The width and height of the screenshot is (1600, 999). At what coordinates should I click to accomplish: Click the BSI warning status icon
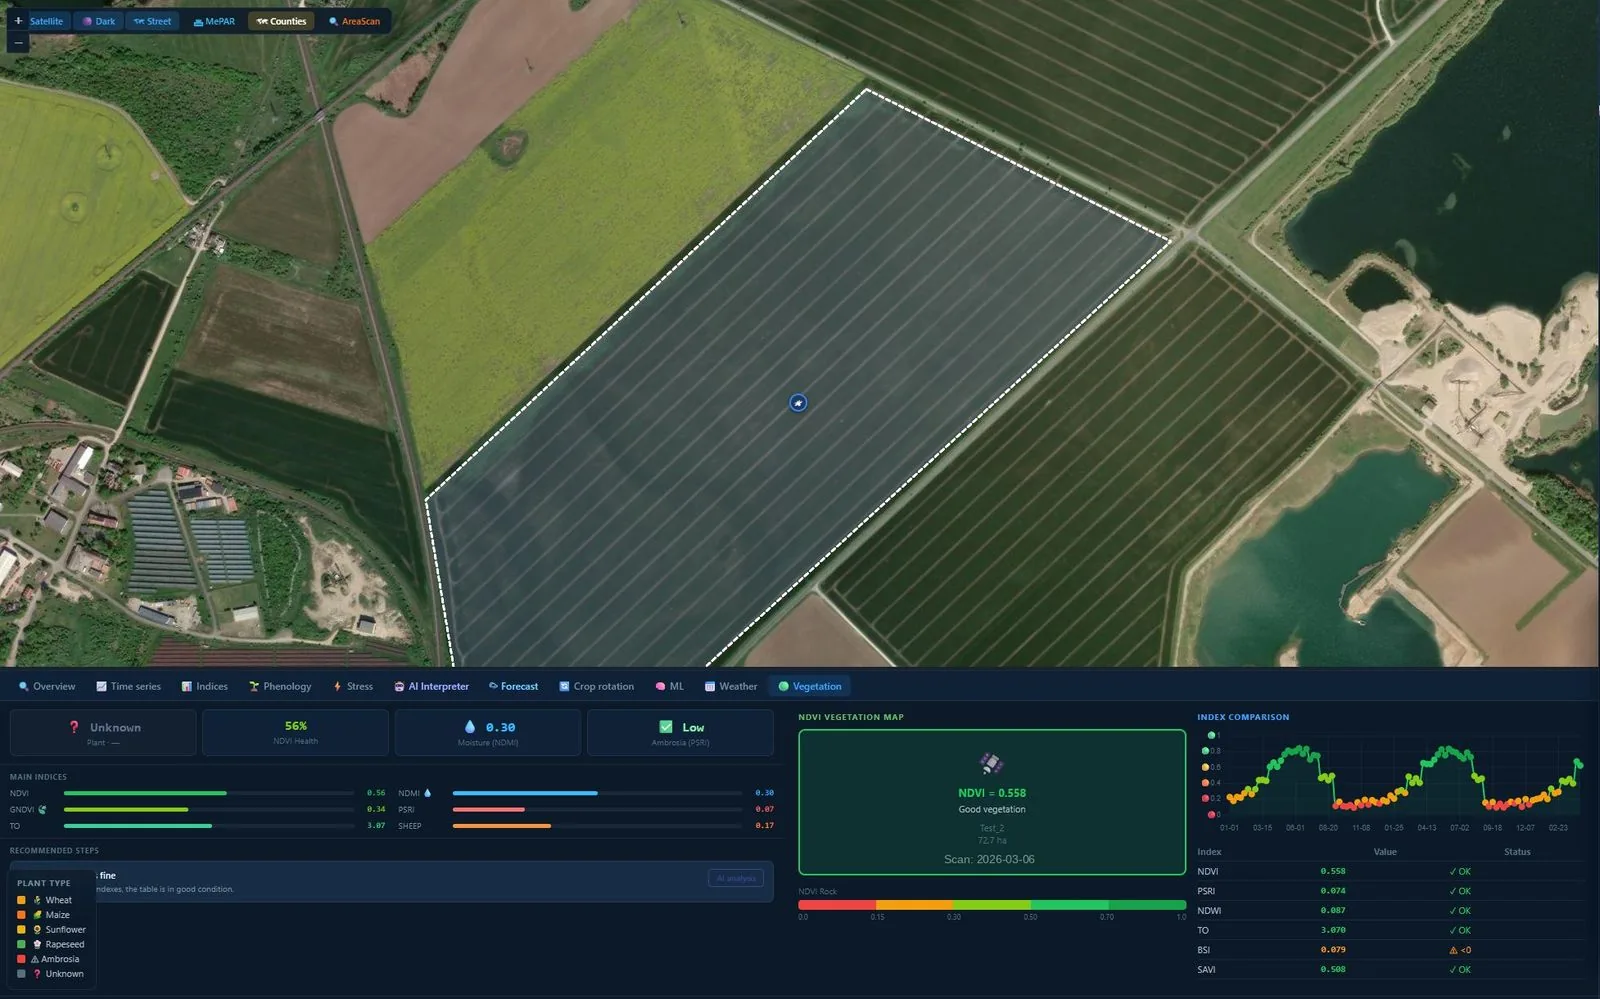click(x=1453, y=950)
